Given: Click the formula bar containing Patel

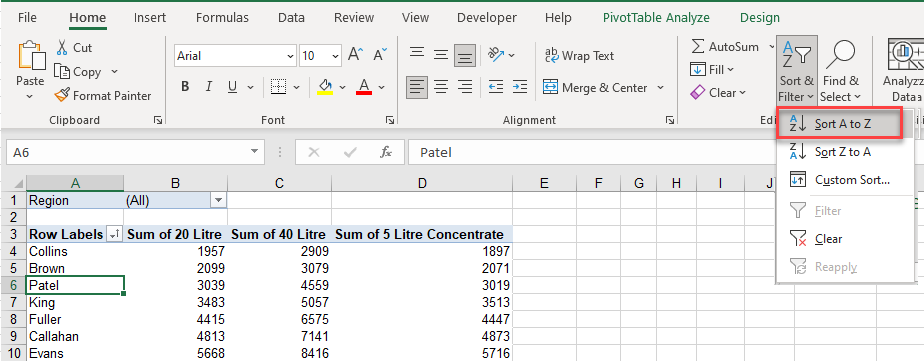Looking at the screenshot, I should (592, 153).
